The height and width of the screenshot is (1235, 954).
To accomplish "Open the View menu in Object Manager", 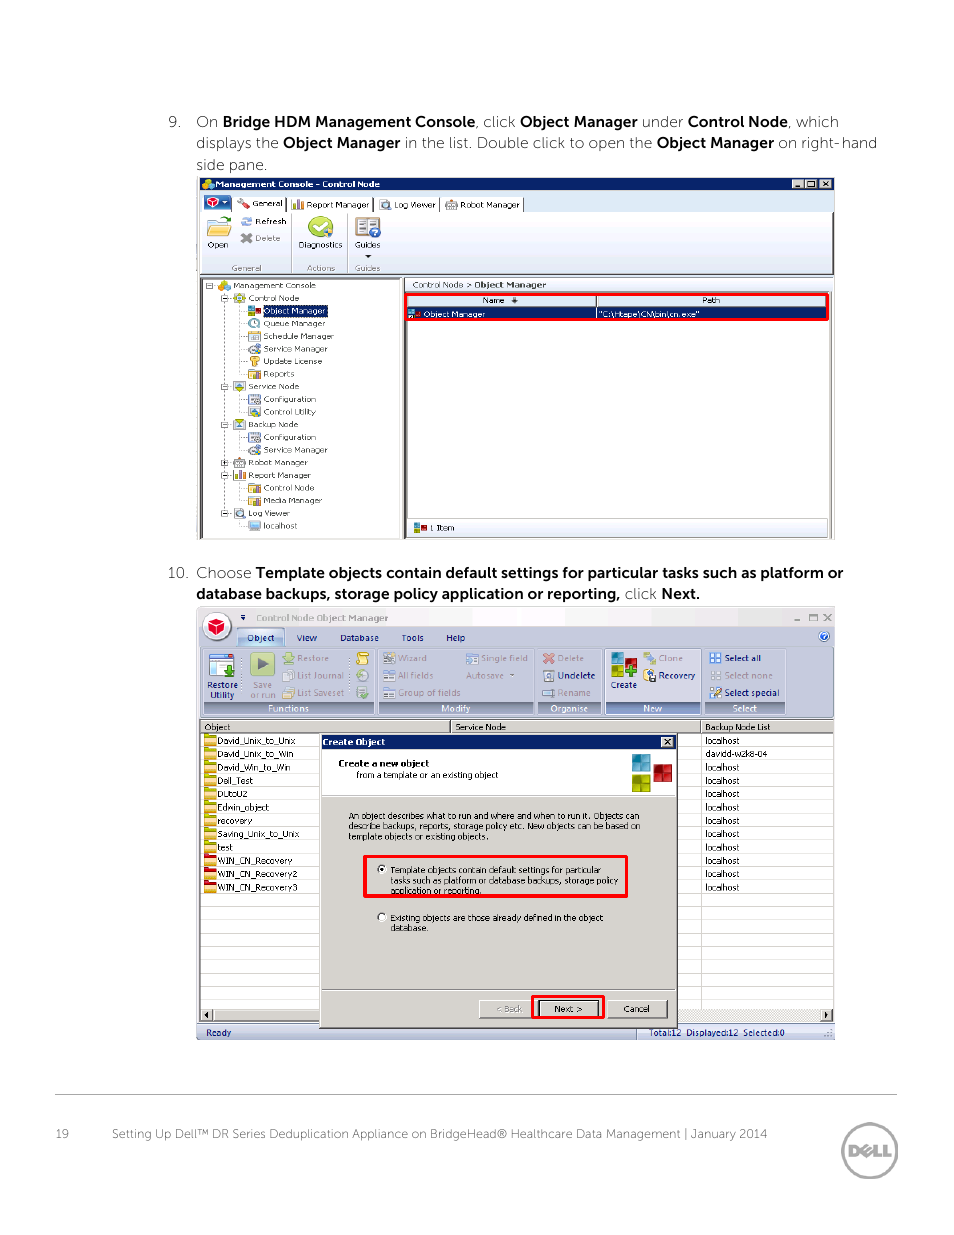I will click(307, 638).
